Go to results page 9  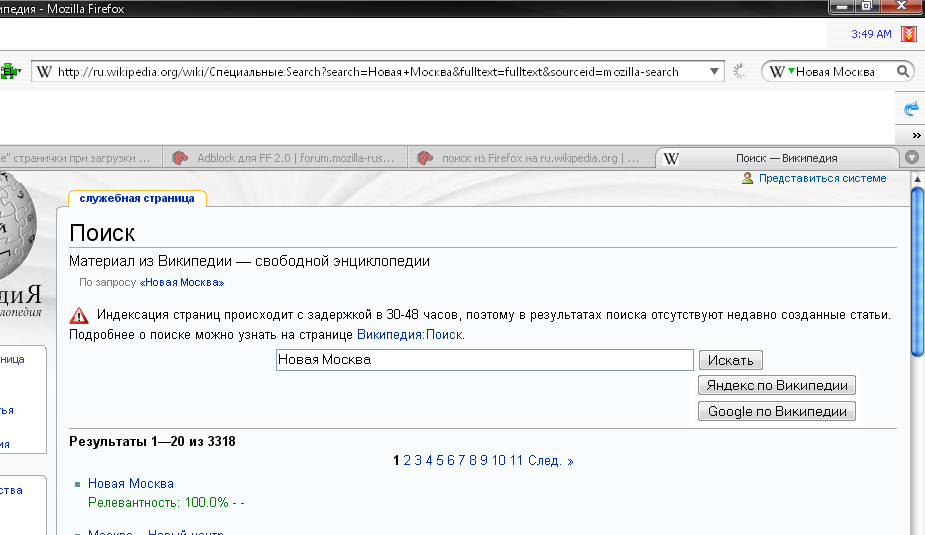coord(484,461)
